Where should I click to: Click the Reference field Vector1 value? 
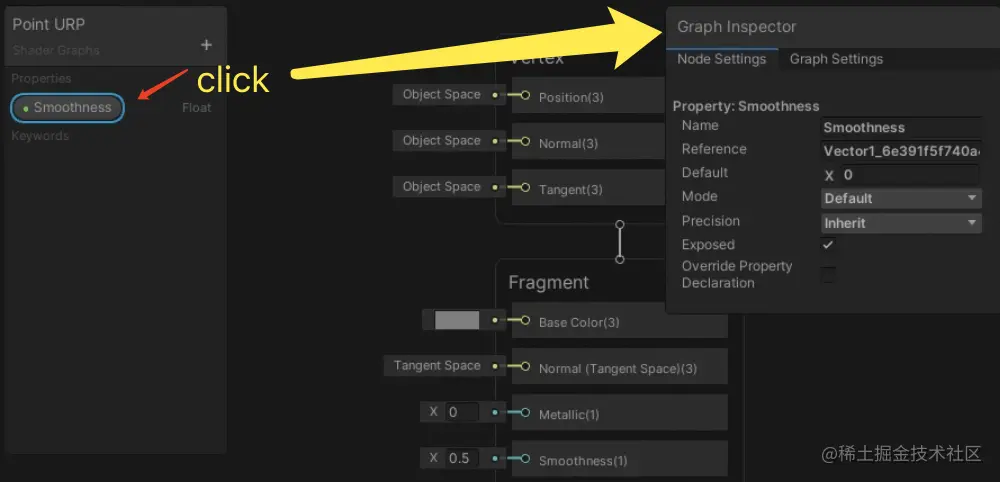tap(900, 152)
